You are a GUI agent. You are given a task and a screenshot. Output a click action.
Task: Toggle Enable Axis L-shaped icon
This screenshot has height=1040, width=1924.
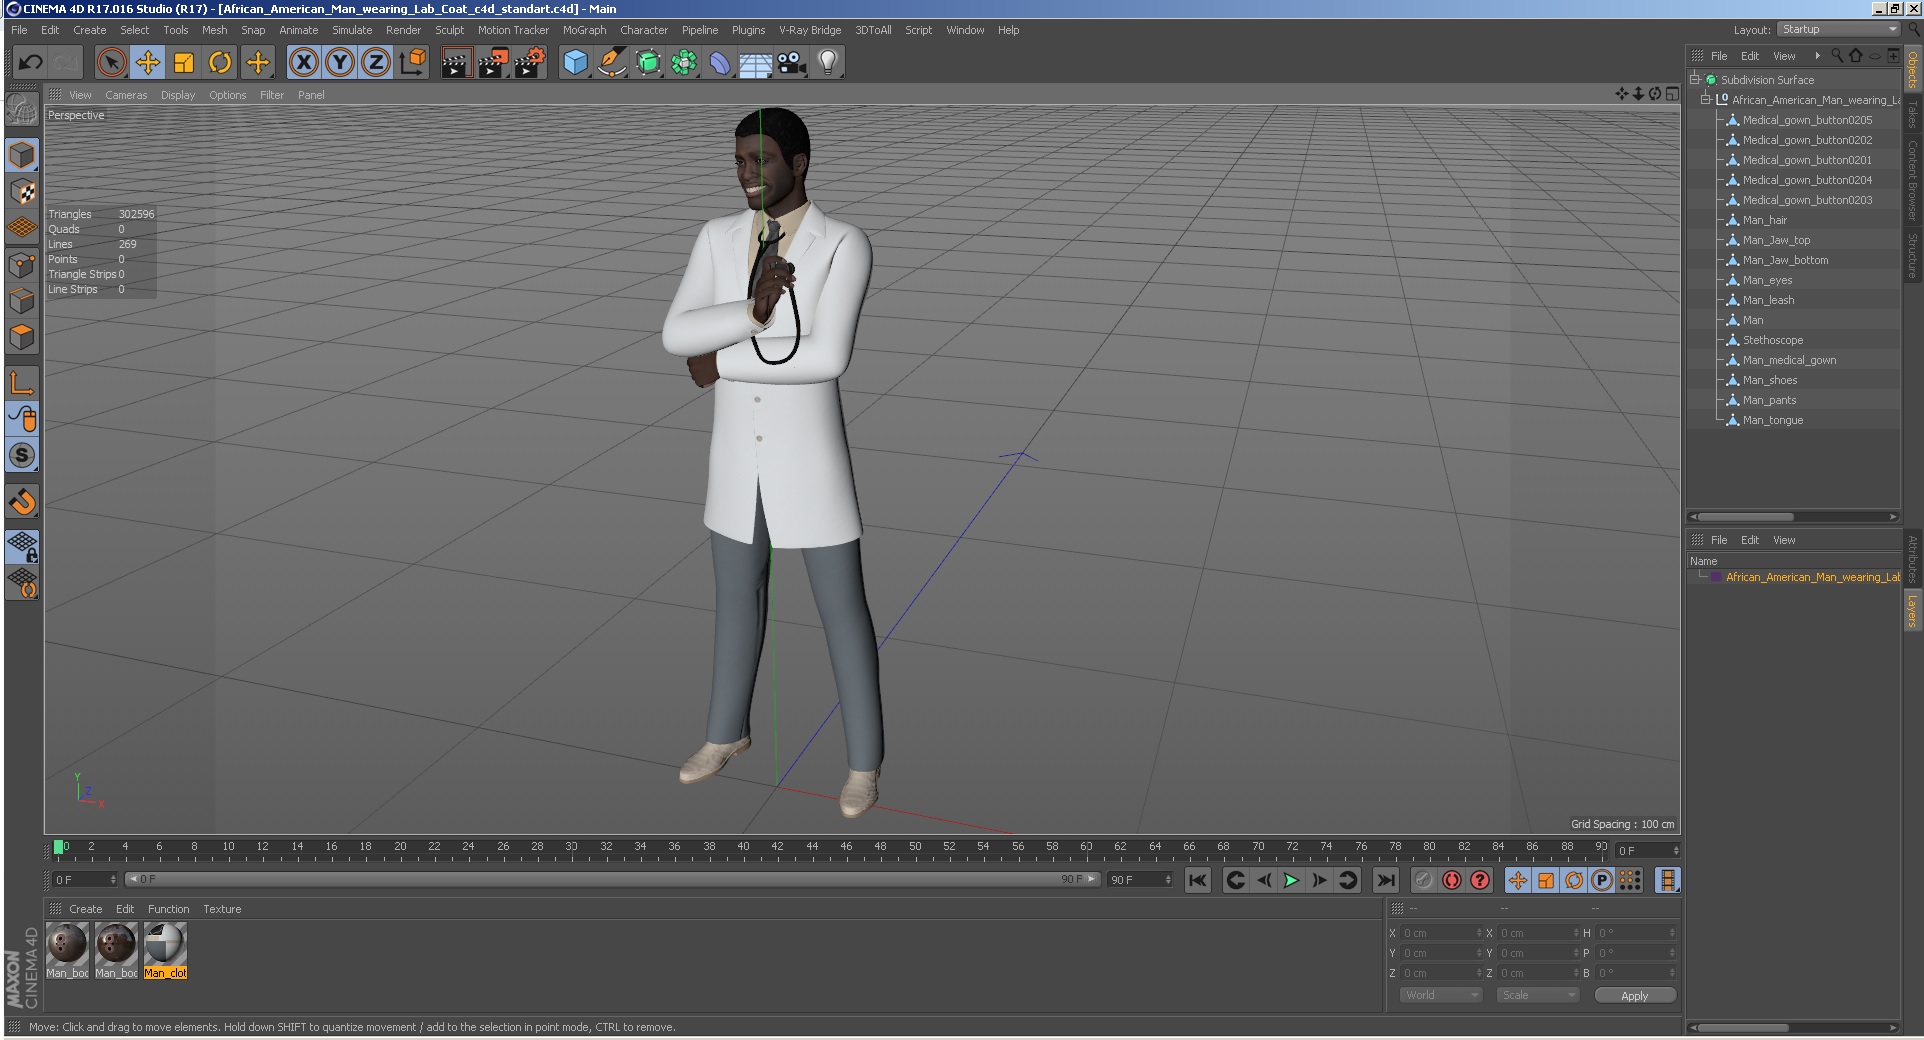point(22,383)
